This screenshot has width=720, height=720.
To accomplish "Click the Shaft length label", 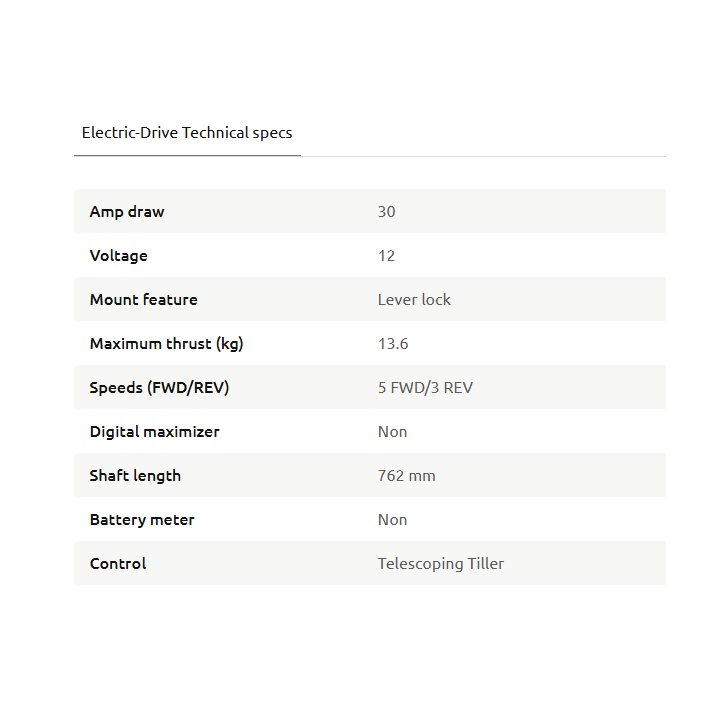I will tap(136, 476).
